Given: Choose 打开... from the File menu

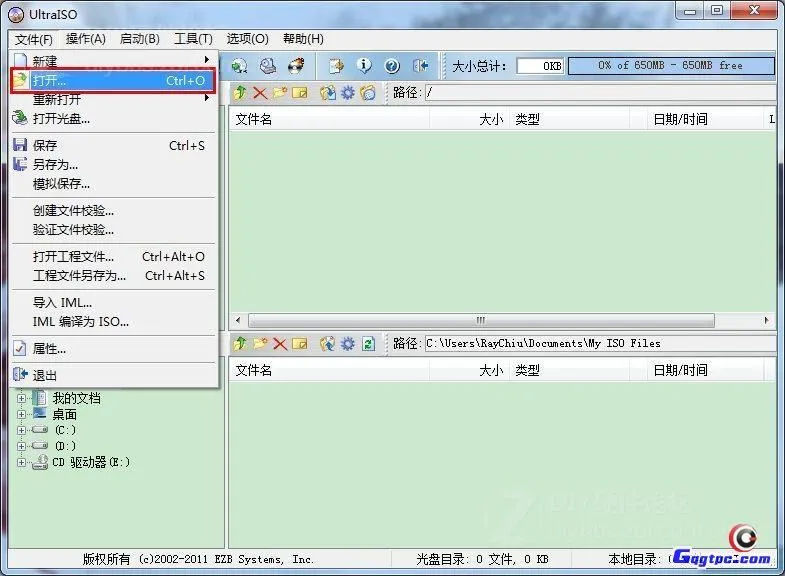Looking at the screenshot, I should 114,81.
